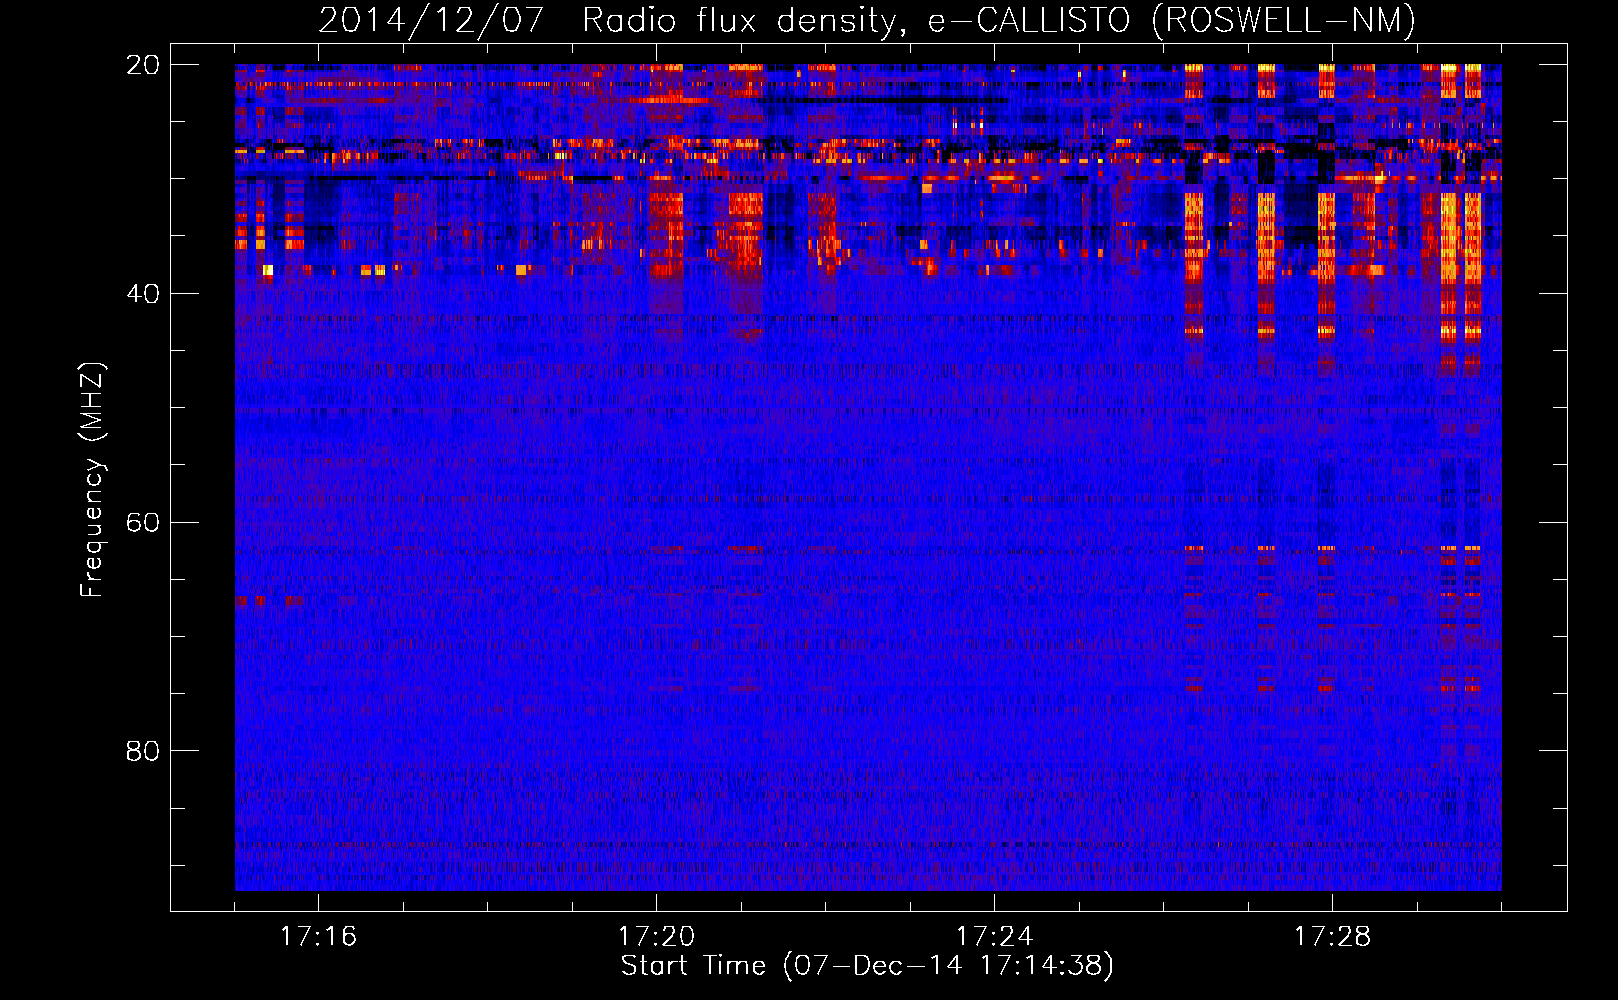Click the 17:28 time tick label
Viewport: 1618px width, 1000px height.
point(1332,936)
